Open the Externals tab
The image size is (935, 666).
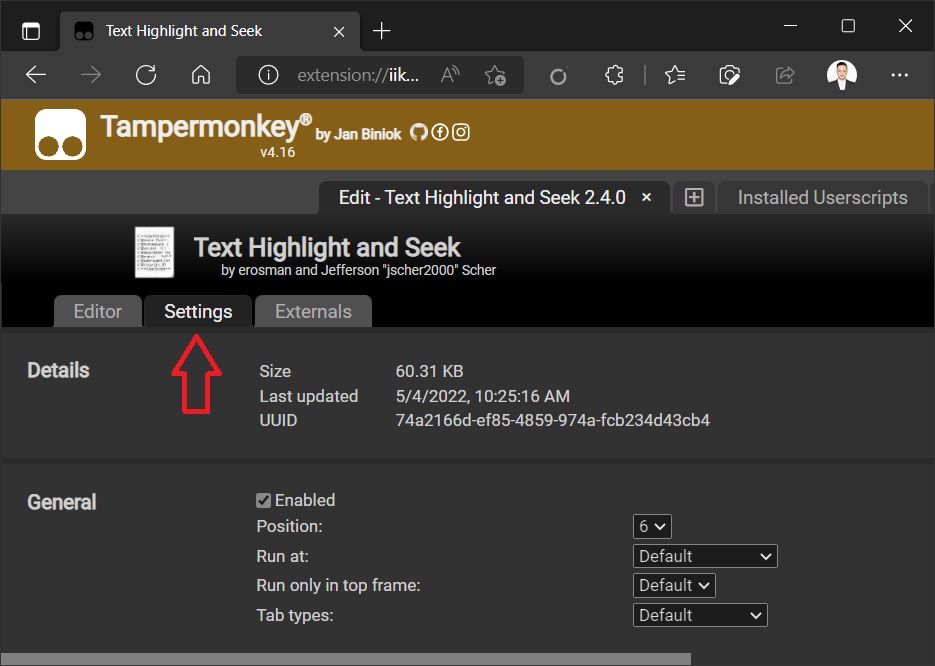point(313,311)
